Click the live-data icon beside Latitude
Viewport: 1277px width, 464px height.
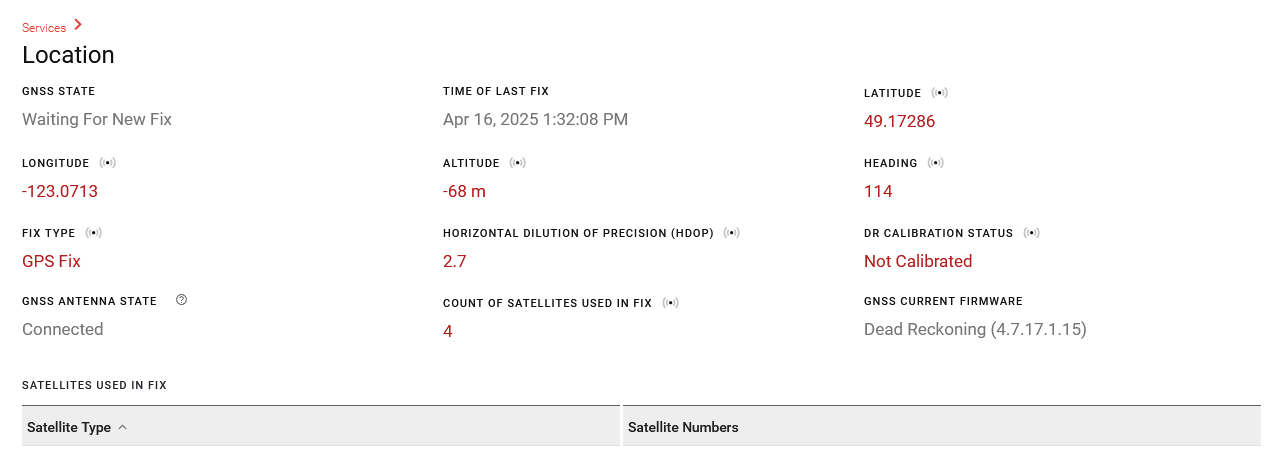click(x=939, y=93)
